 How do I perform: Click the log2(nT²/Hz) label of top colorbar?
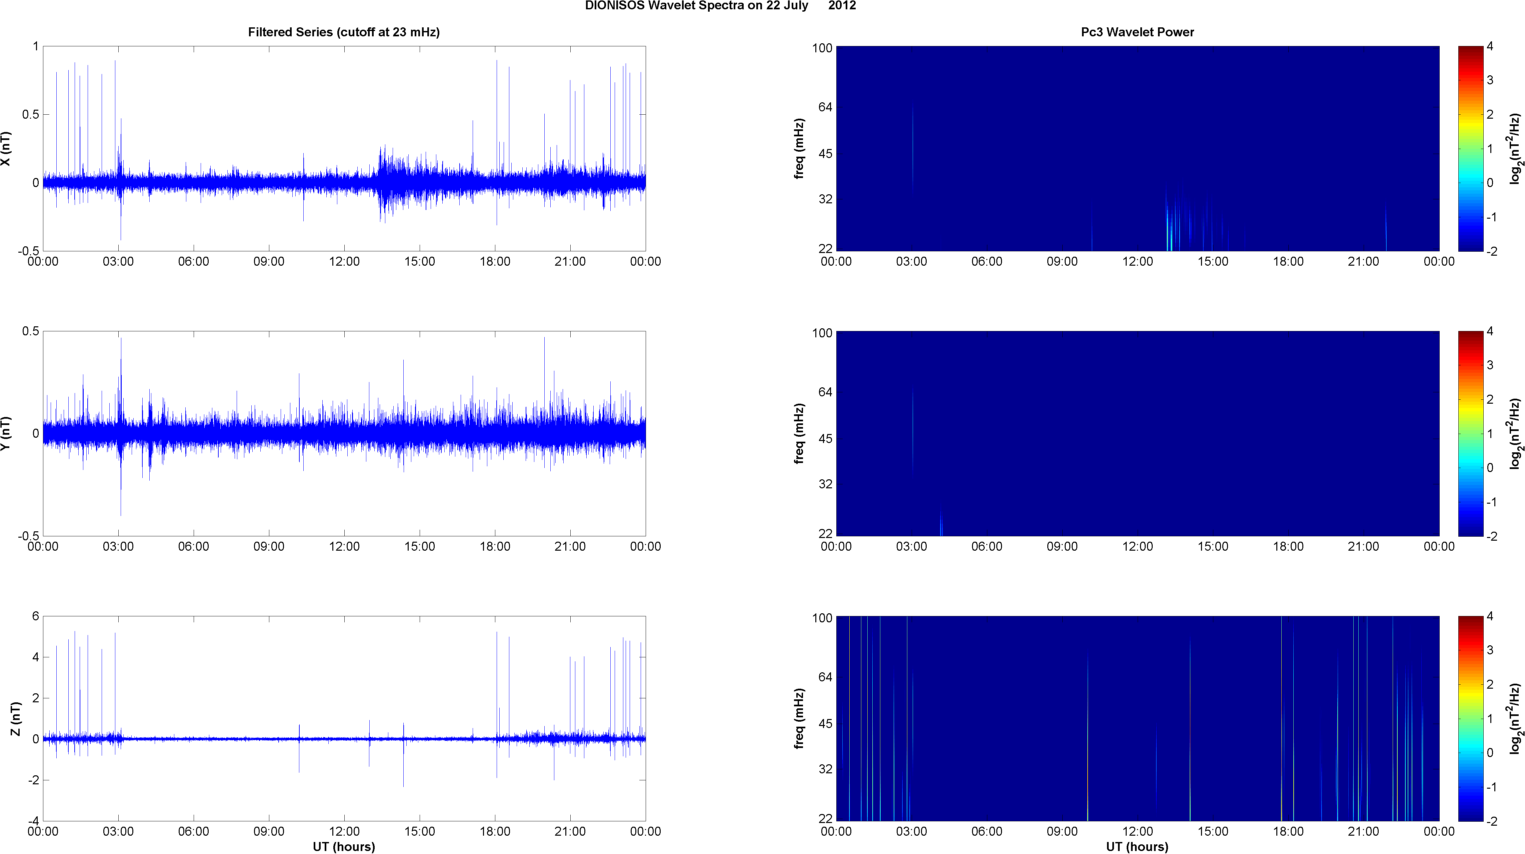[1515, 149]
